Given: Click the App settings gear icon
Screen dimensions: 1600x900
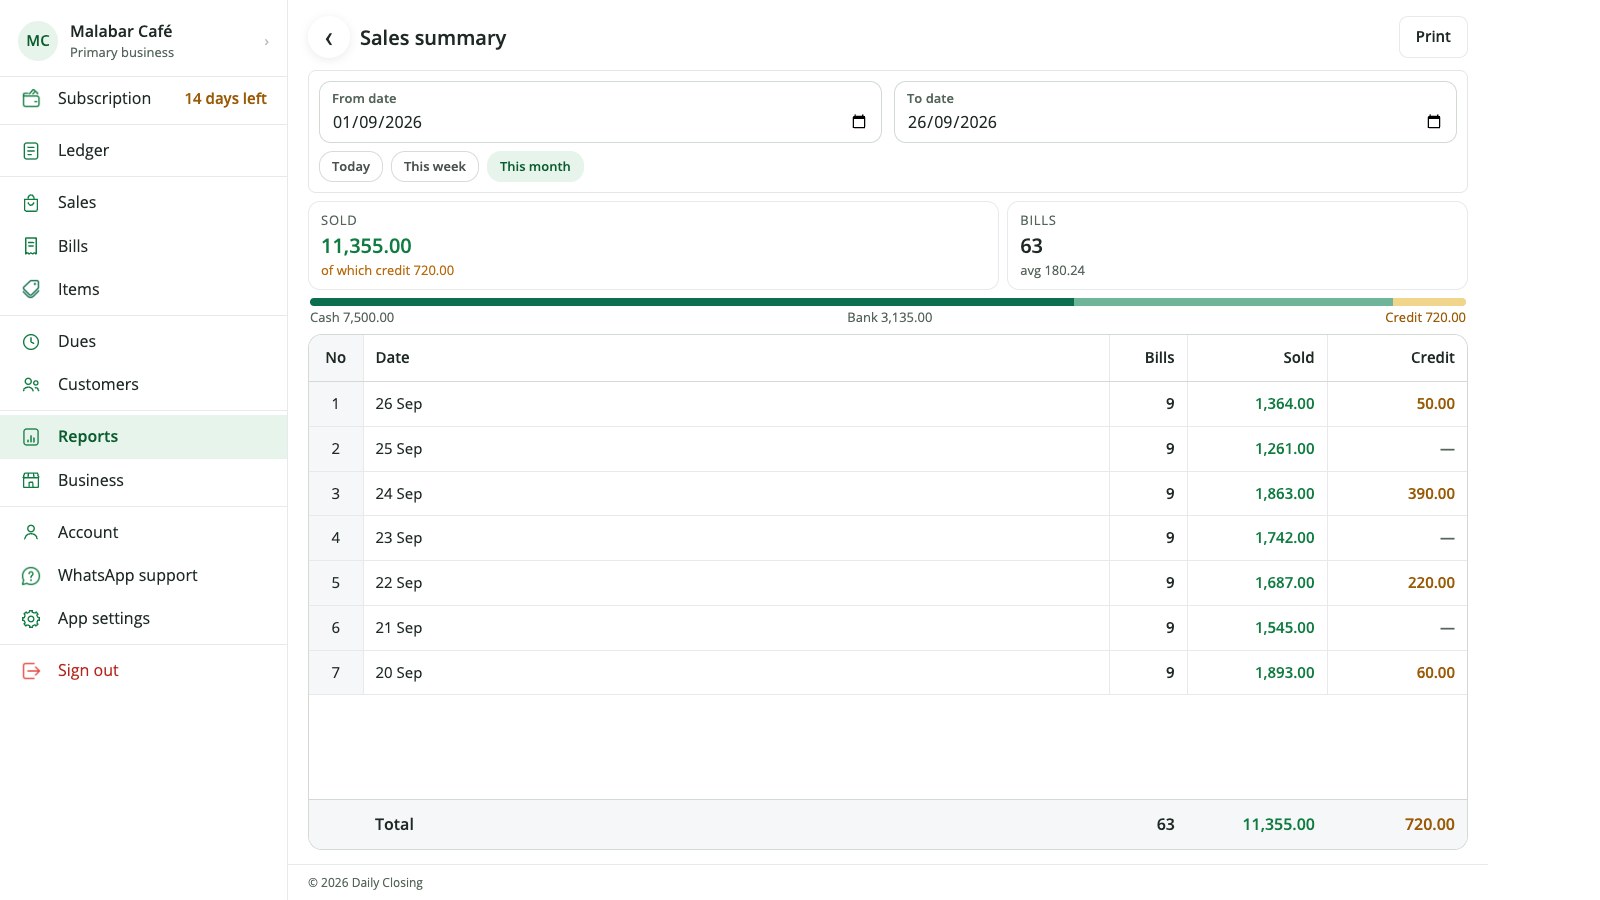Looking at the screenshot, I should [x=31, y=619].
